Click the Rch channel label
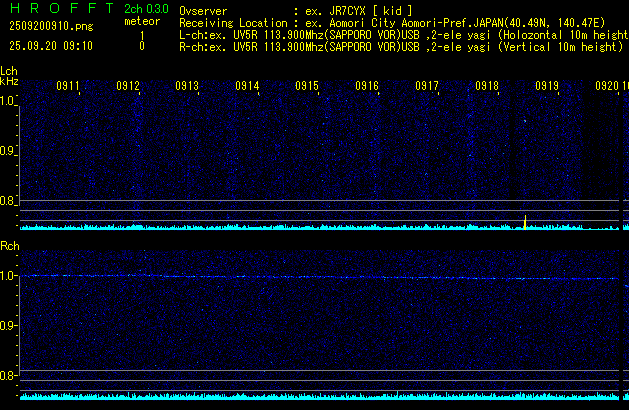This screenshot has height=410, width=629. [9, 245]
